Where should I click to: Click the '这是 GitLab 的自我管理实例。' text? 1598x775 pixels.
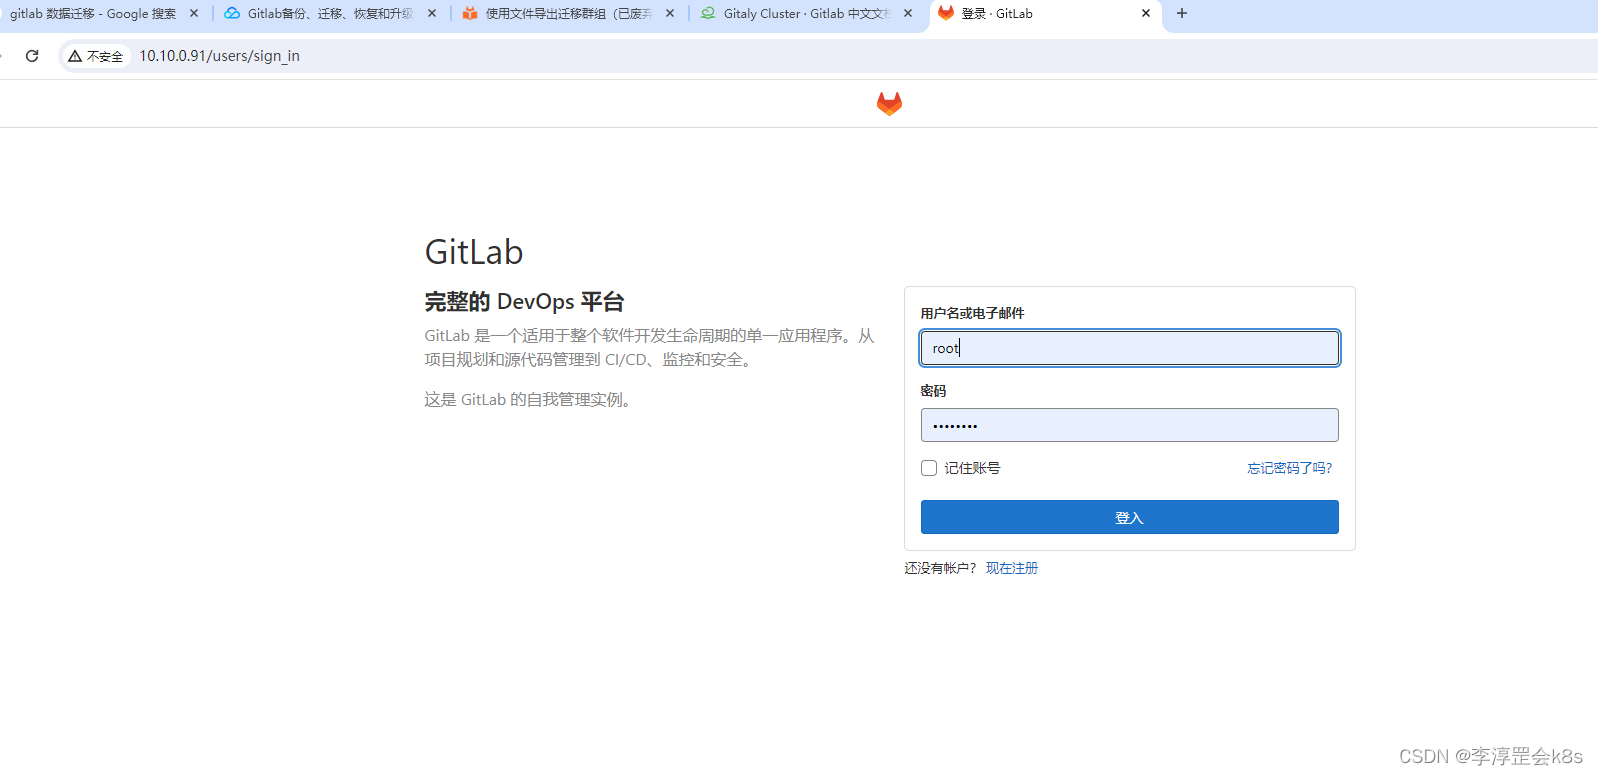pyautogui.click(x=530, y=400)
